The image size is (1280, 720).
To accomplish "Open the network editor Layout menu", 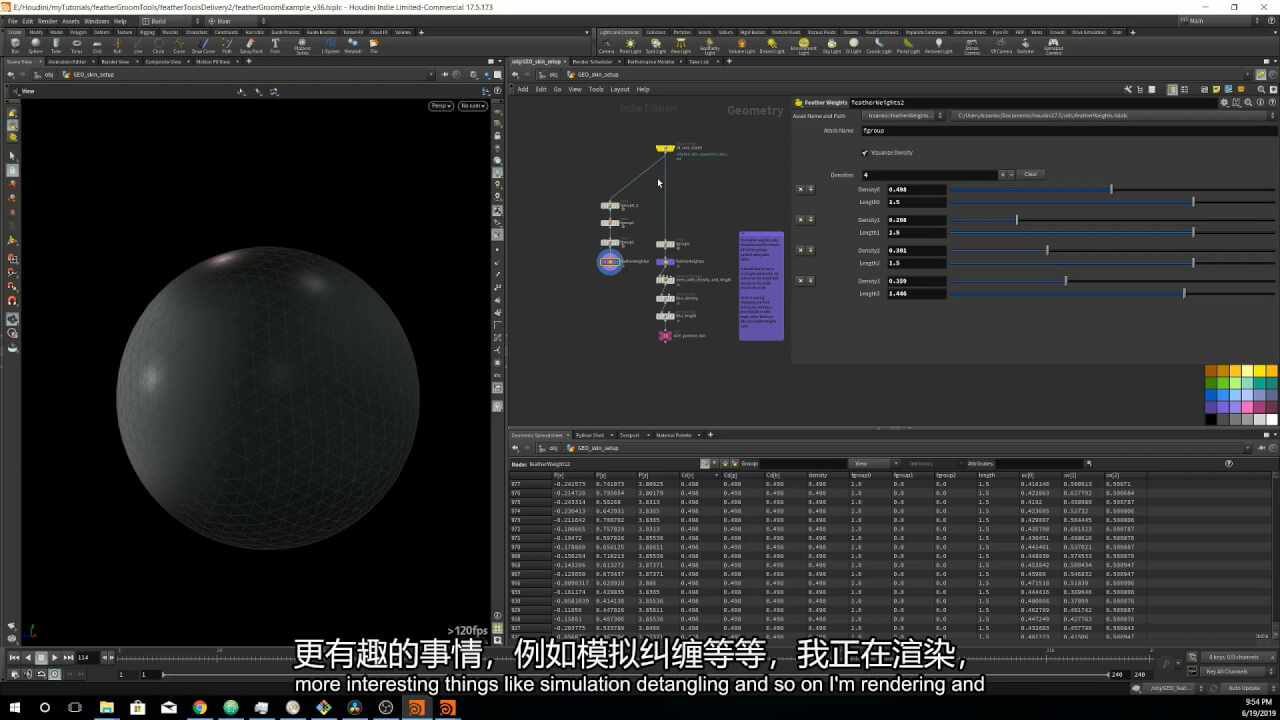I will tap(620, 89).
